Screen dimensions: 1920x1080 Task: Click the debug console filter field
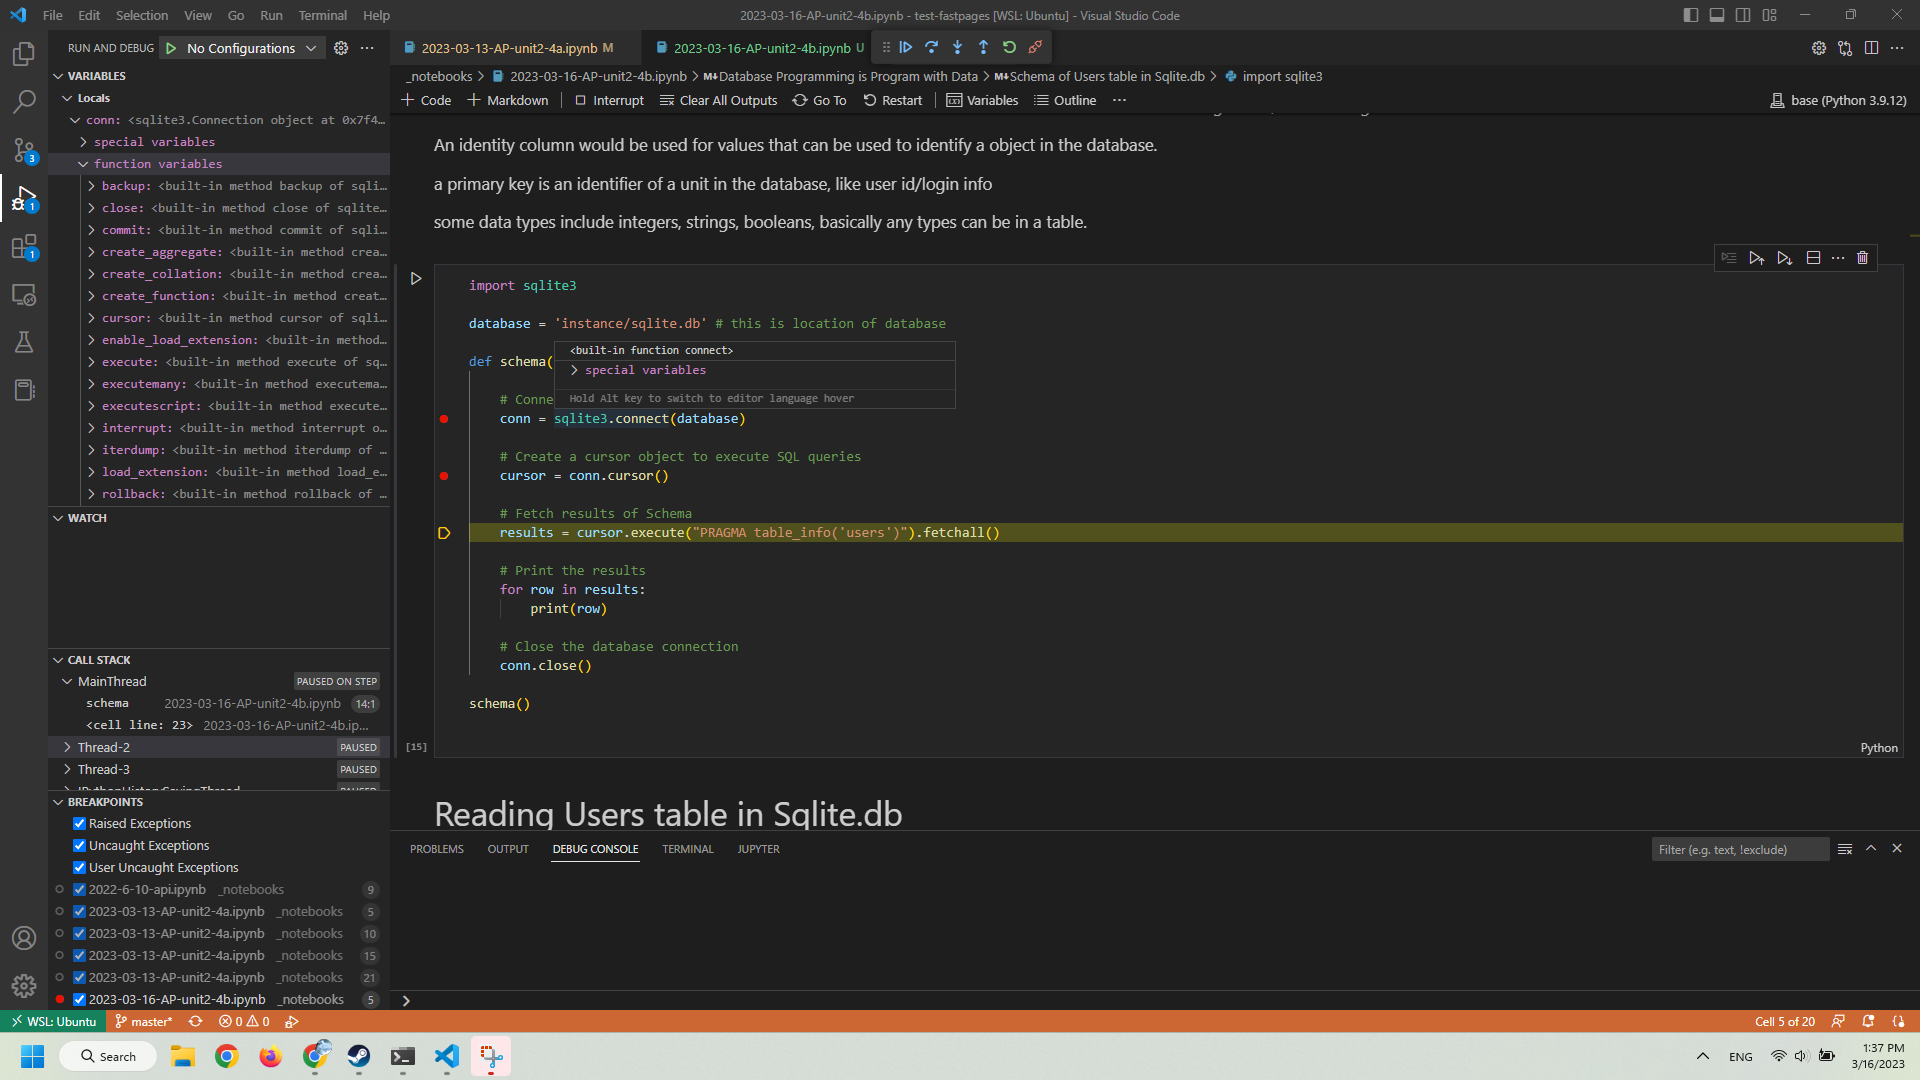1740,849
